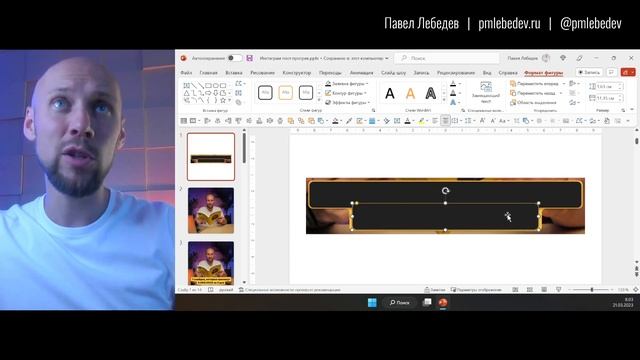Open the Align objects dropdown in Arrange group
This screenshot has height=360, width=640.
click(574, 83)
